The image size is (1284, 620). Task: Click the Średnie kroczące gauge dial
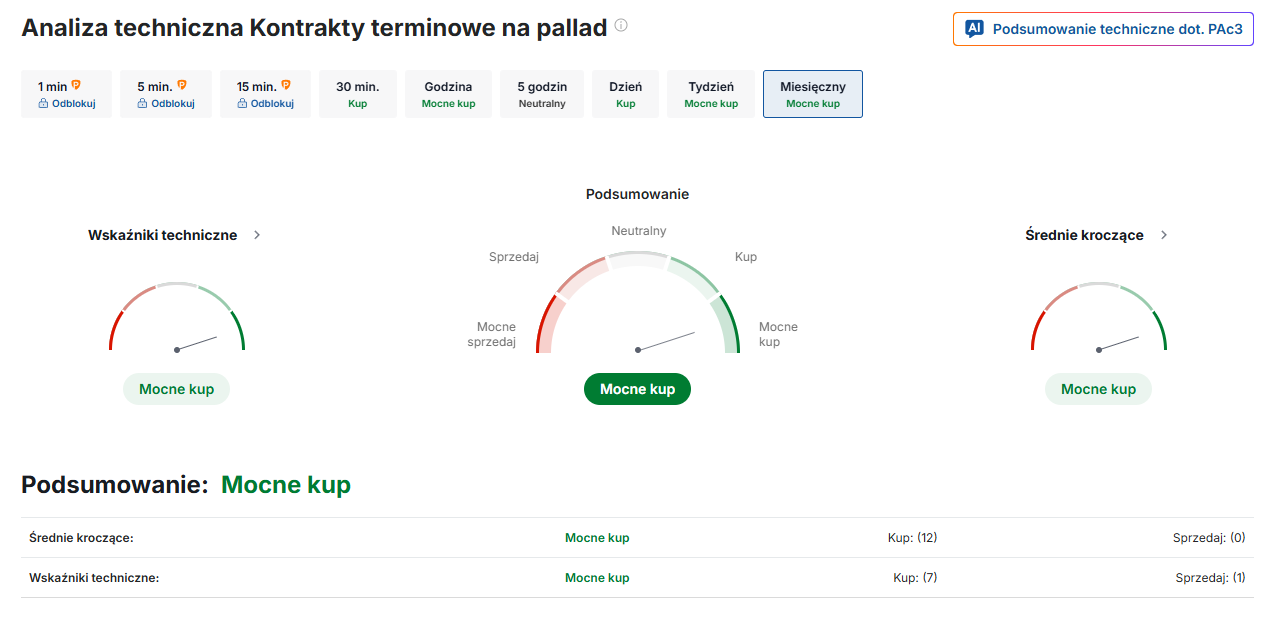pyautogui.click(x=1098, y=320)
